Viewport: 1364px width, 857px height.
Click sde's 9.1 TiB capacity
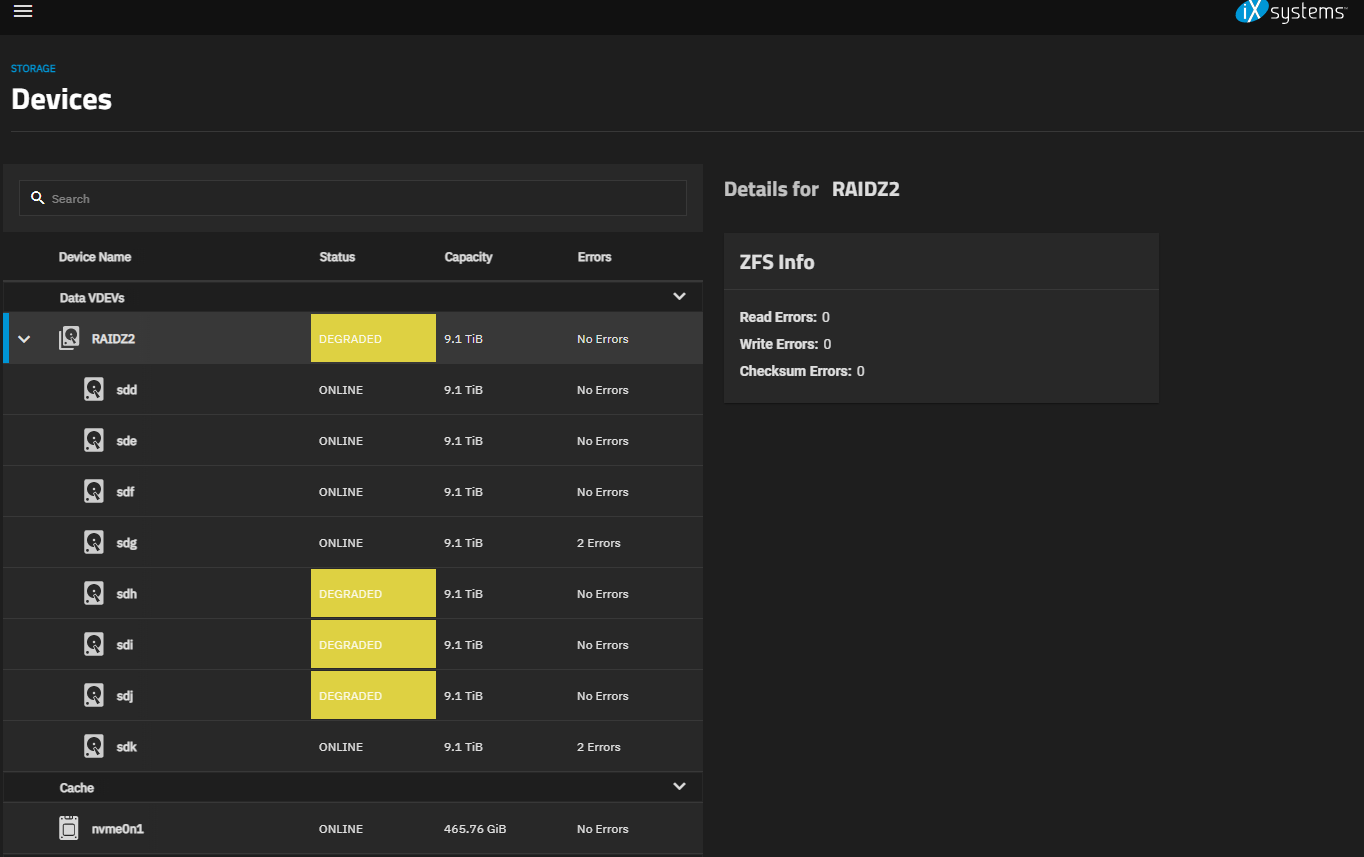tap(463, 441)
